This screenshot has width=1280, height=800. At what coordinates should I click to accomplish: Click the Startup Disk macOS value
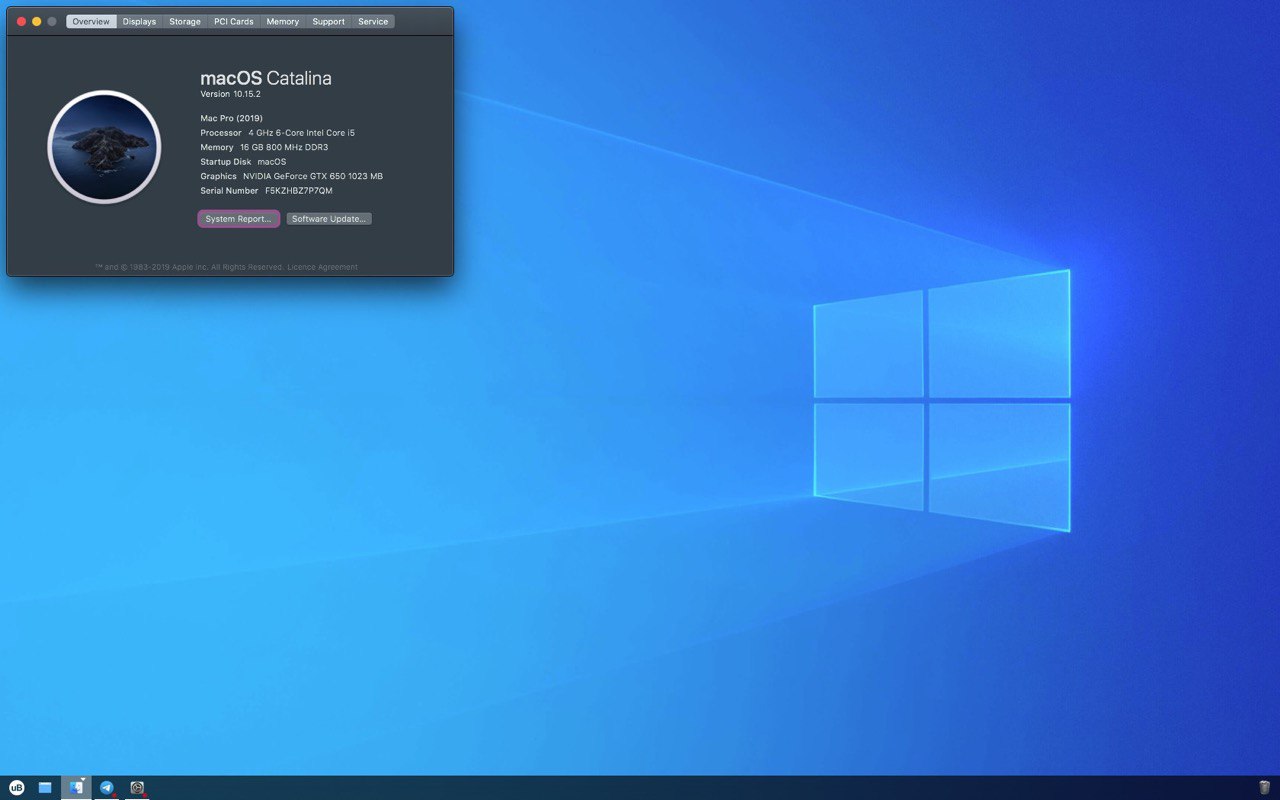272,162
